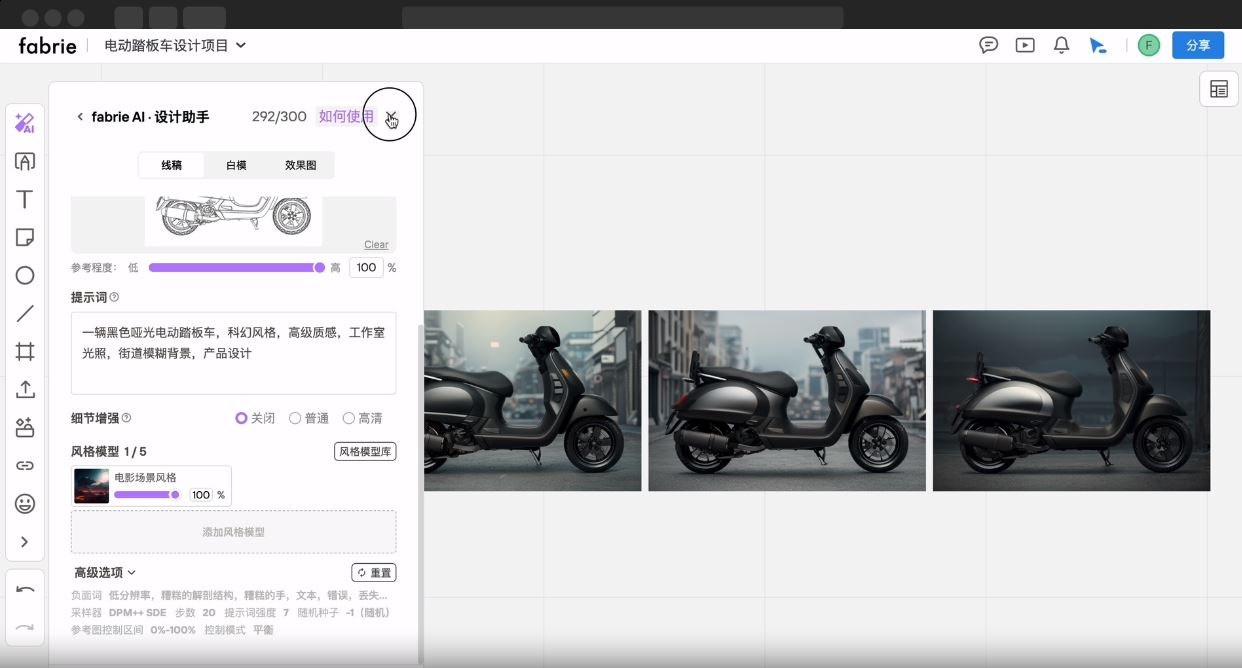Screen dimensions: 1242x668
Task: Select the line drawing tool
Action: [25, 313]
